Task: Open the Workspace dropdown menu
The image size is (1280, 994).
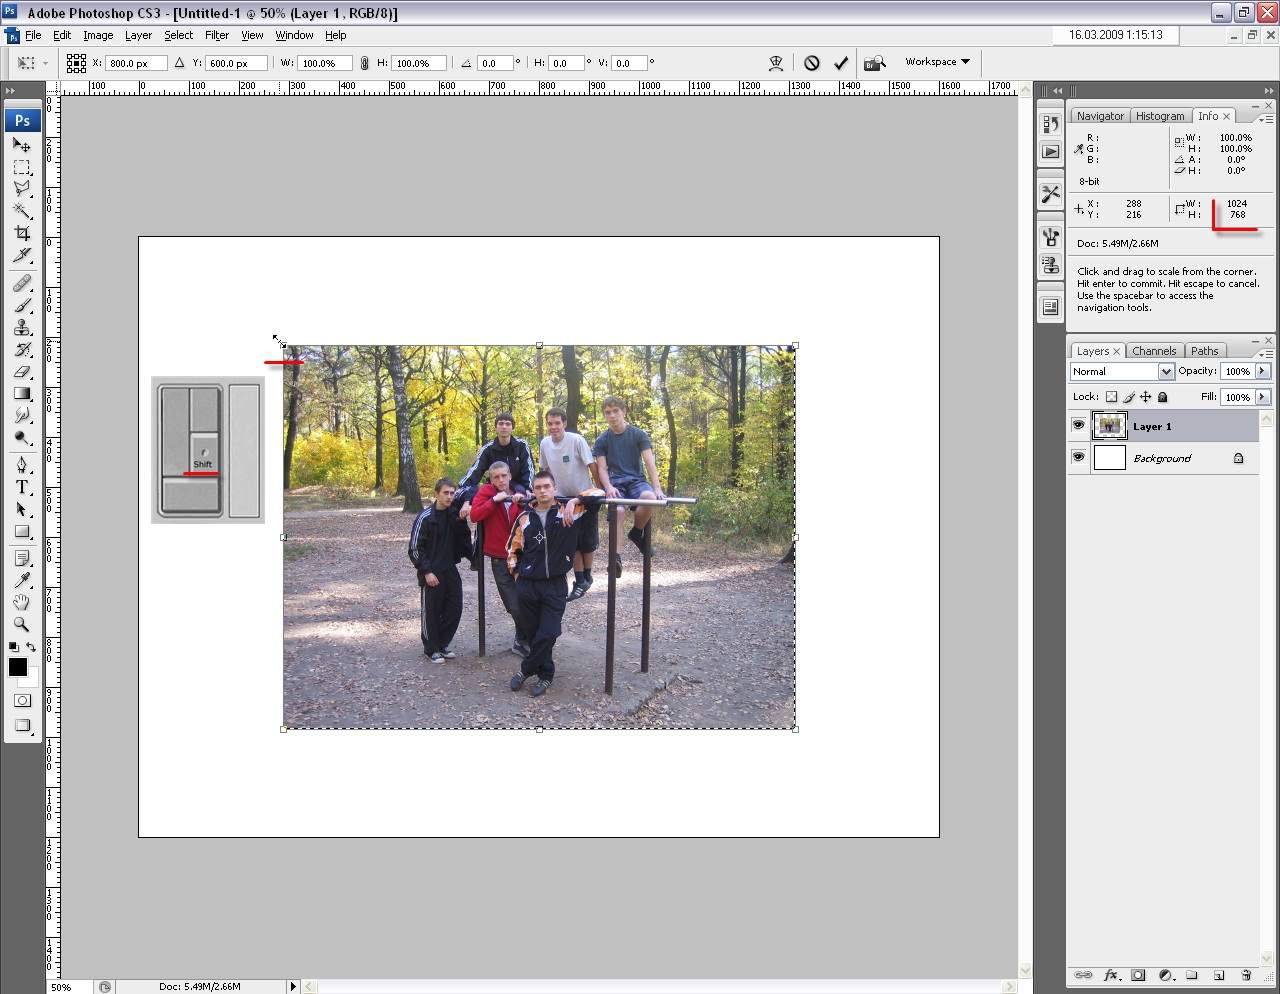Action: (937, 62)
